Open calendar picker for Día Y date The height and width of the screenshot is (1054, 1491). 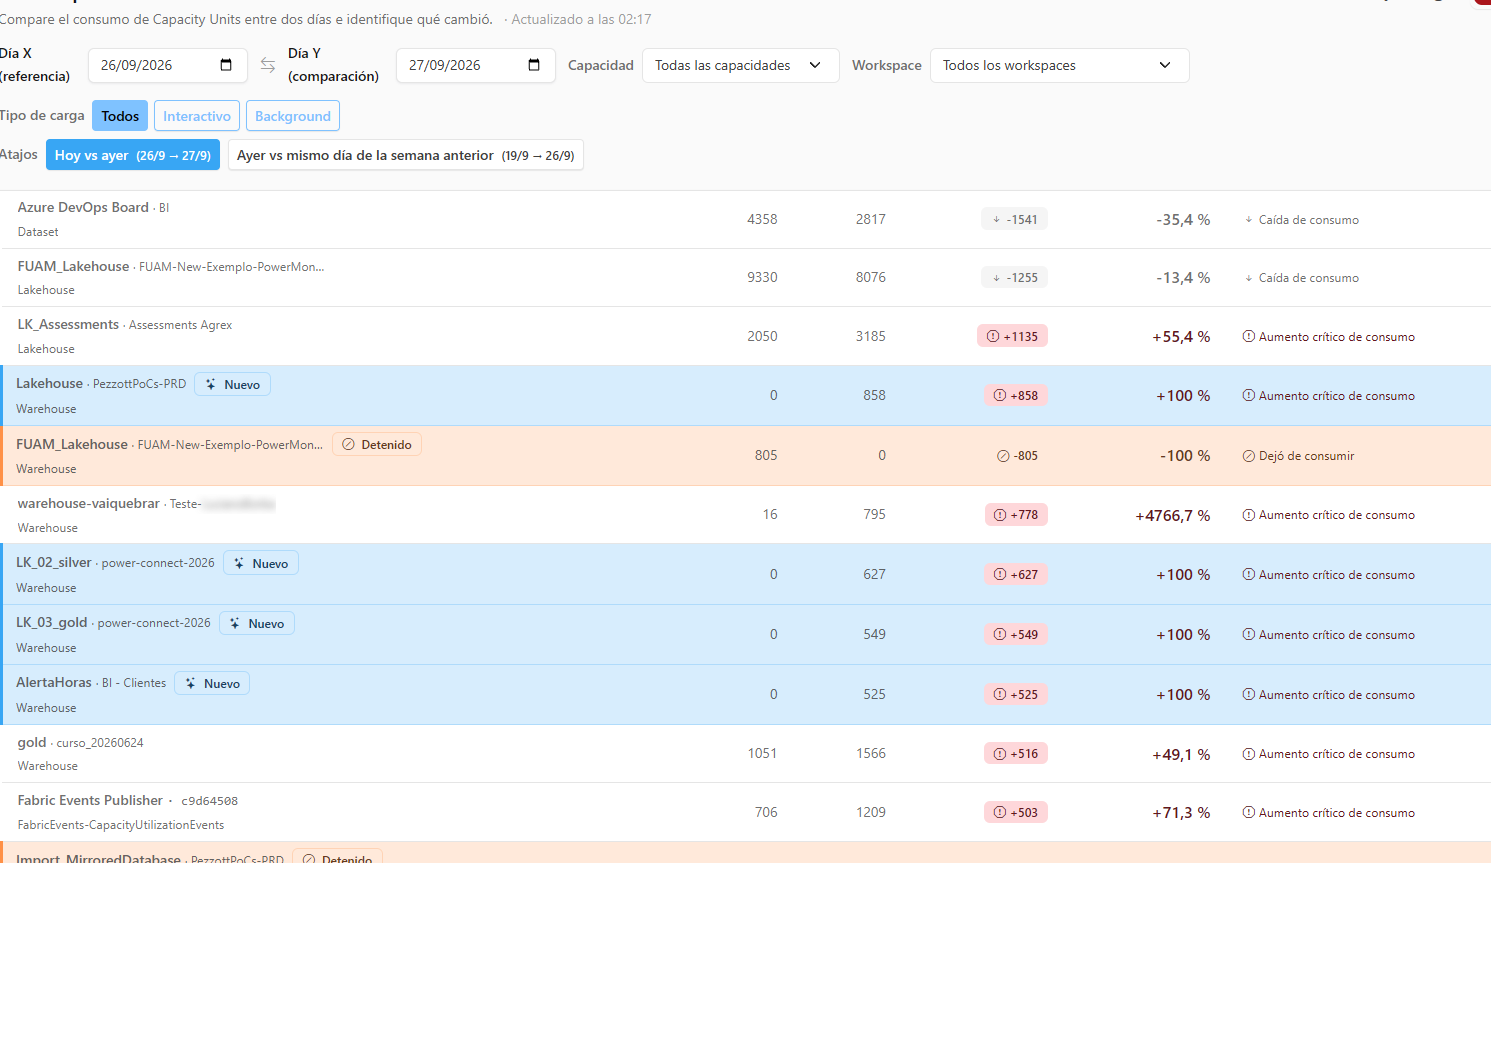(x=534, y=65)
